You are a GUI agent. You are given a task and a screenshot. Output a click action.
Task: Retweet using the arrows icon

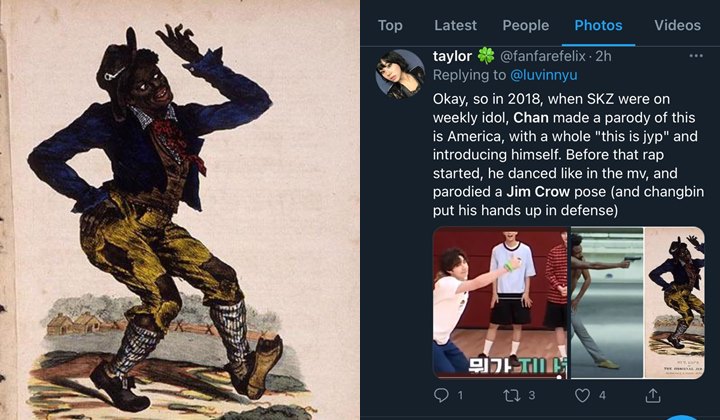[x=512, y=395]
